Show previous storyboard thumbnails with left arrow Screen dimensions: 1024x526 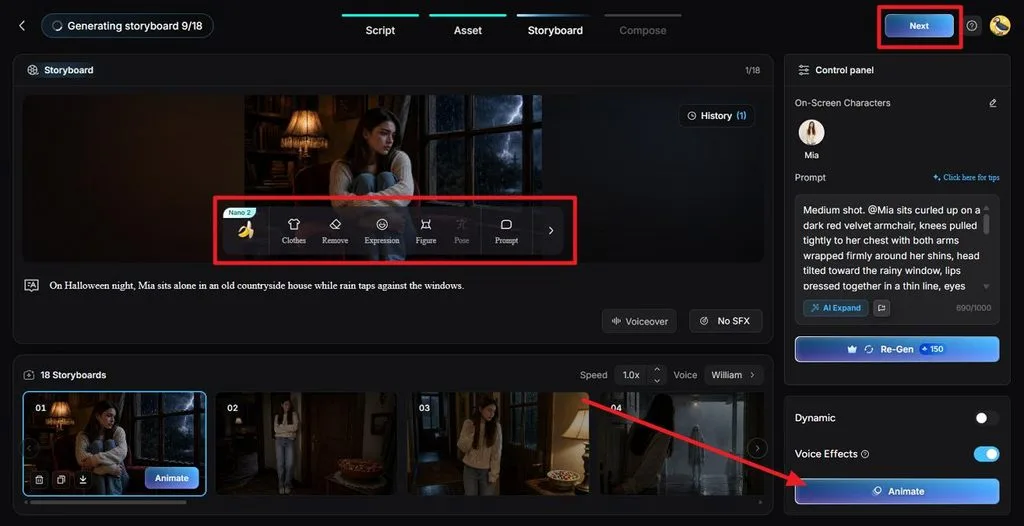pyautogui.click(x=29, y=448)
